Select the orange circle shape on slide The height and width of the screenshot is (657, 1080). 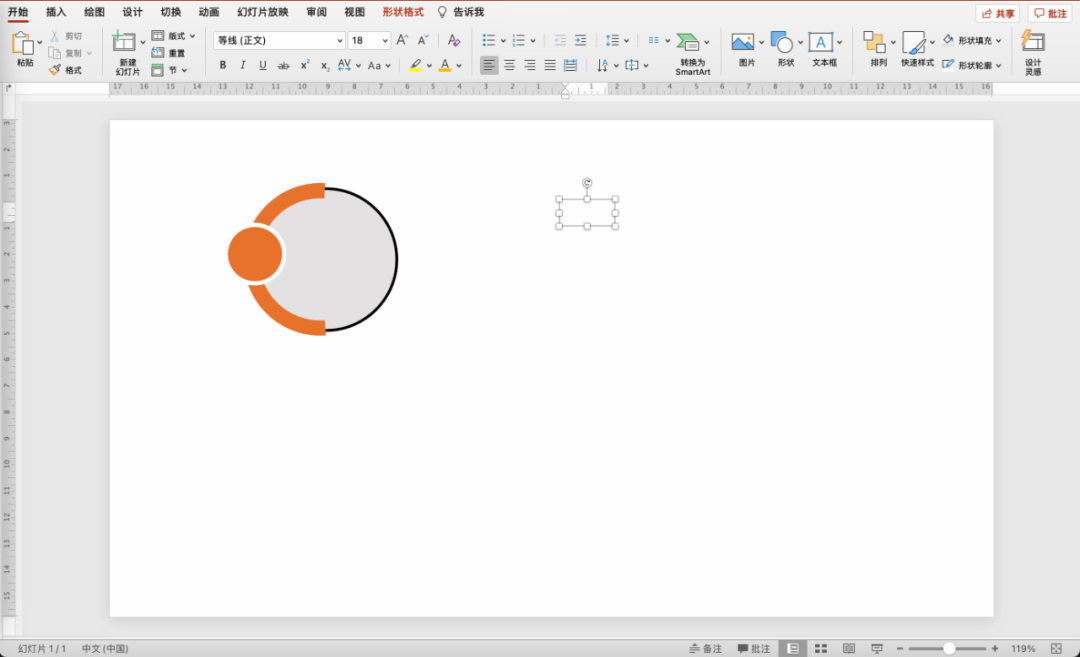point(255,254)
